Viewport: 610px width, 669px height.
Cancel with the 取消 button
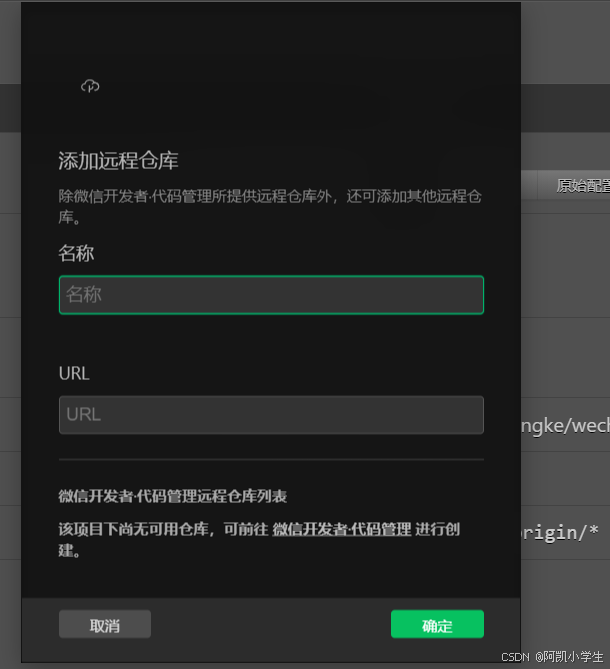coord(105,624)
